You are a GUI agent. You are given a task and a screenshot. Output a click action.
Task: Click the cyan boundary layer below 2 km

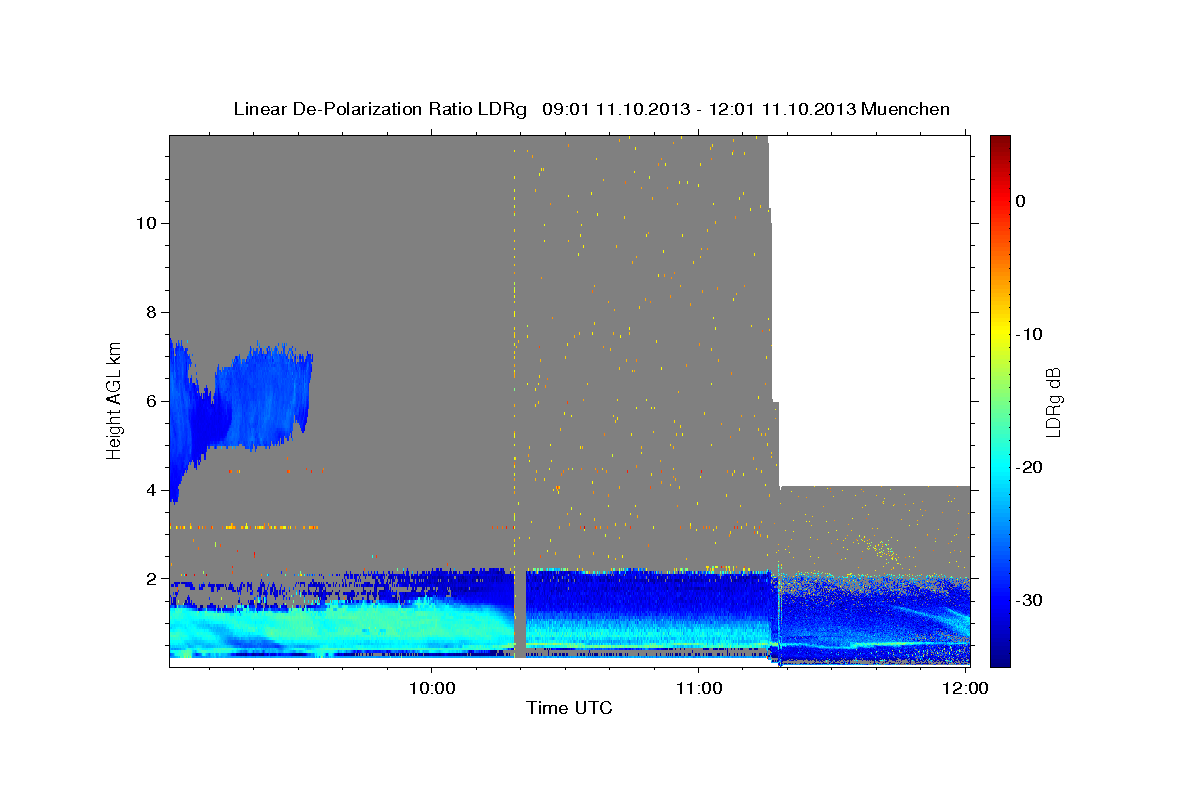click(340, 628)
